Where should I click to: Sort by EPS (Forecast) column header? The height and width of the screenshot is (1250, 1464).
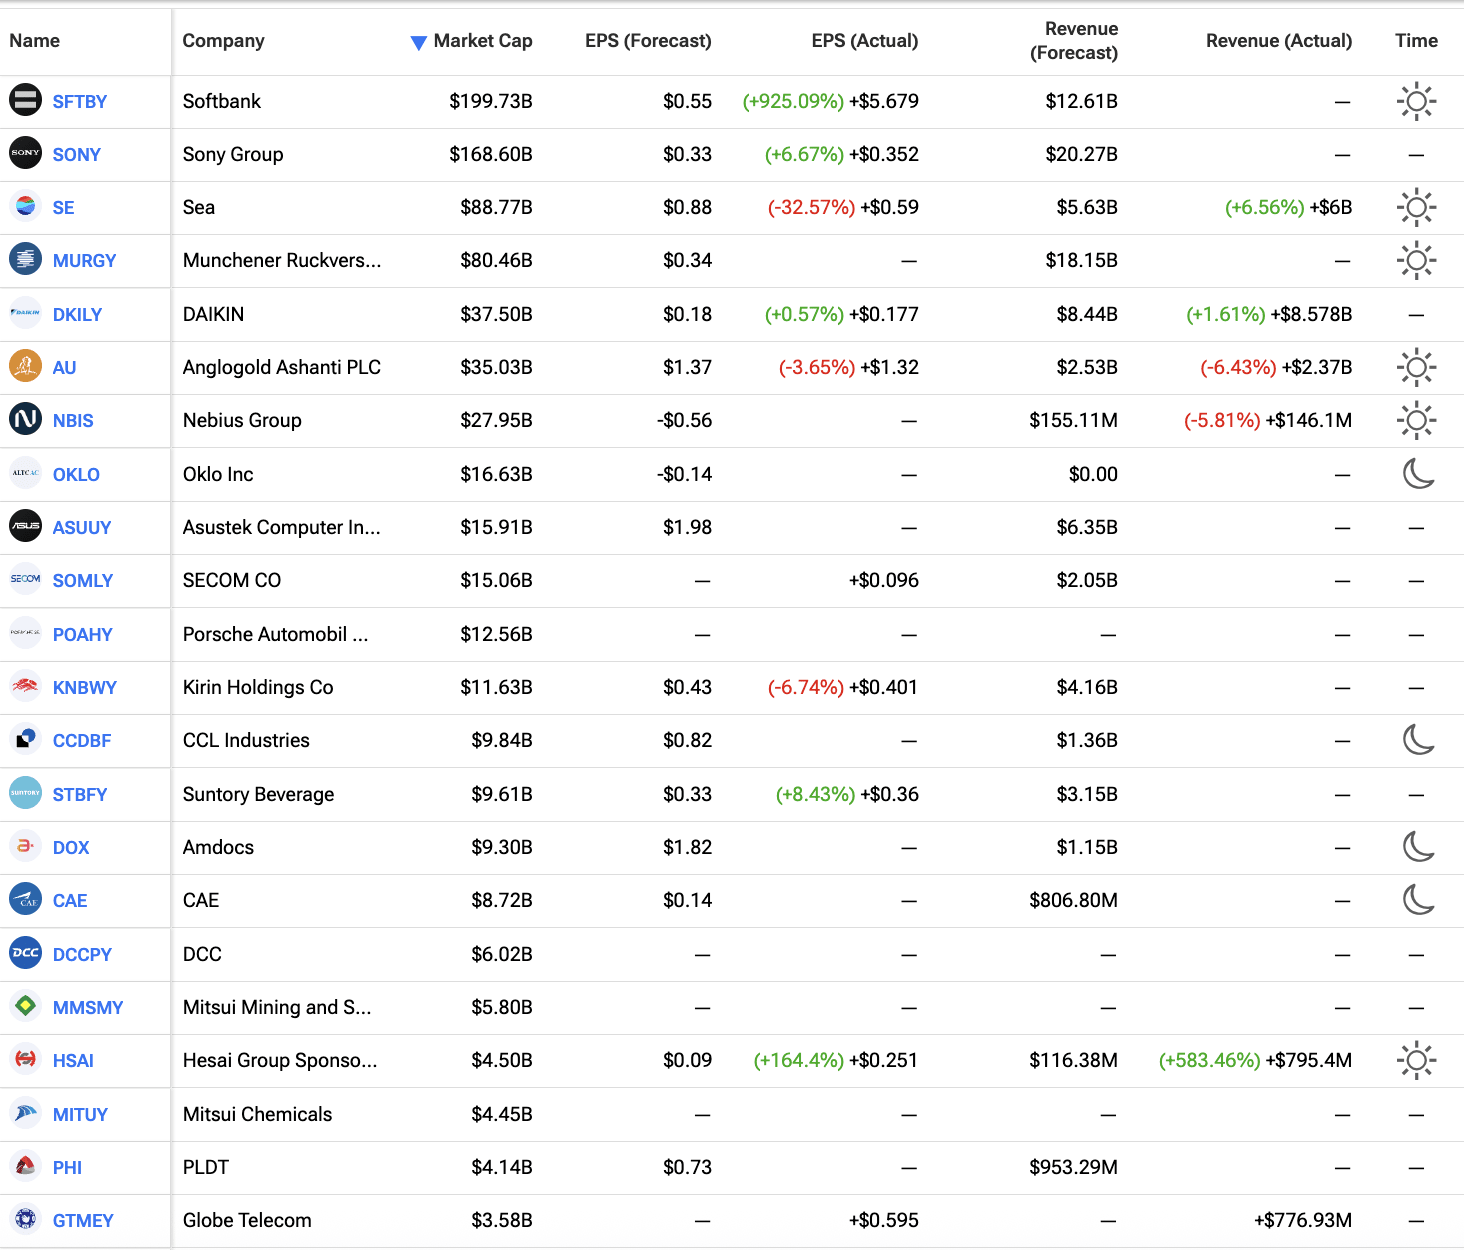[x=648, y=41]
